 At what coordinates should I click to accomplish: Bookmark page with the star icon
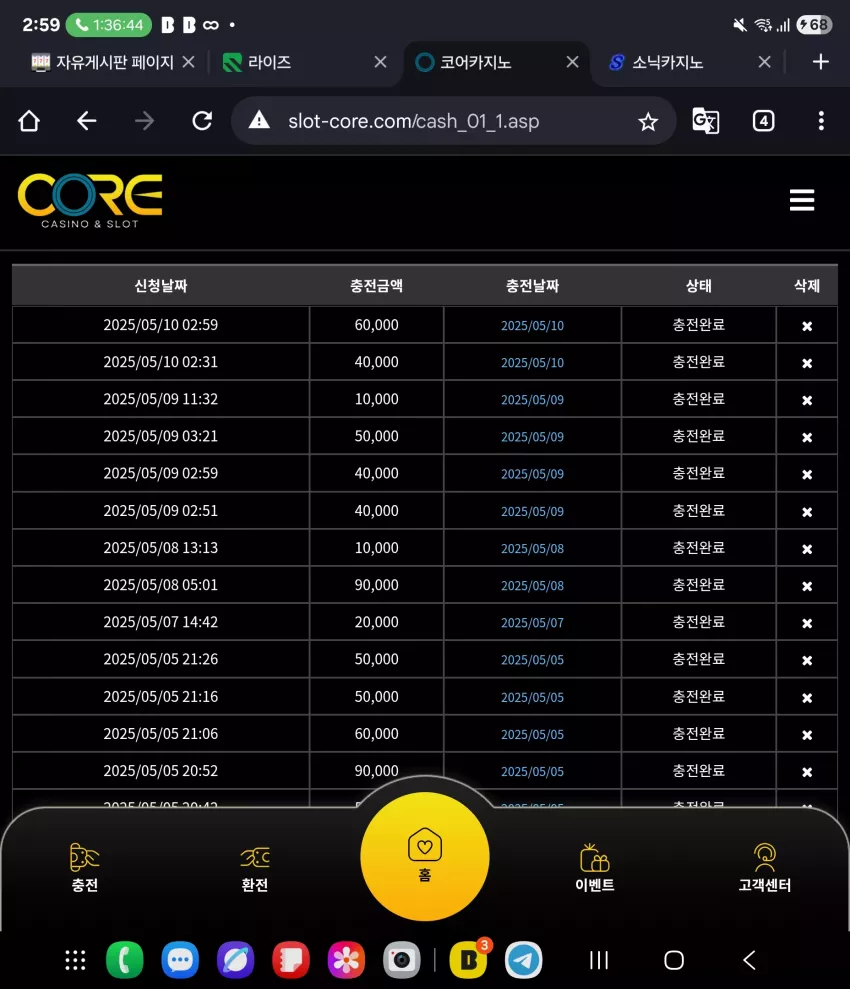(648, 121)
